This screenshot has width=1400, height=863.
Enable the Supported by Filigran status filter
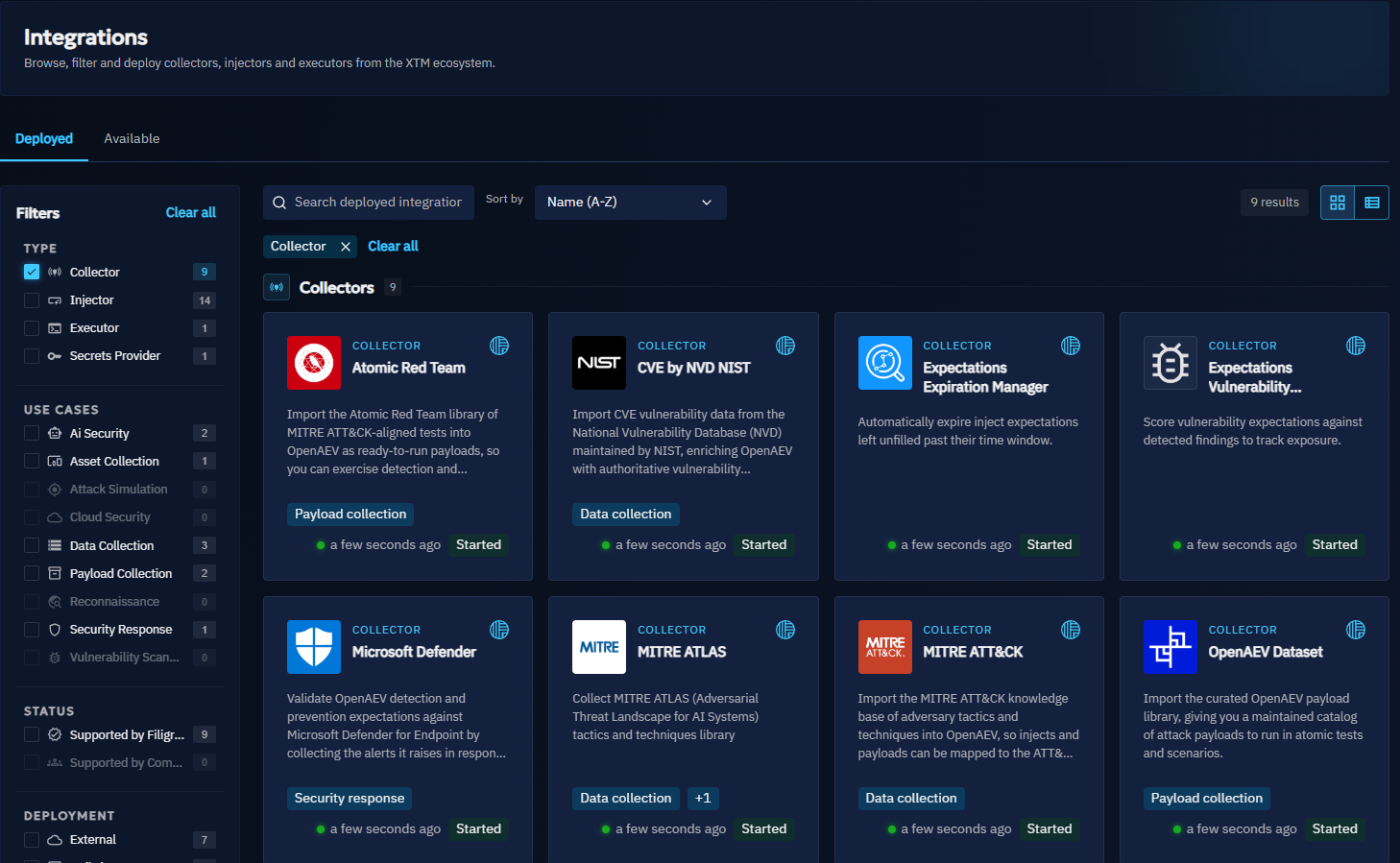[32, 735]
